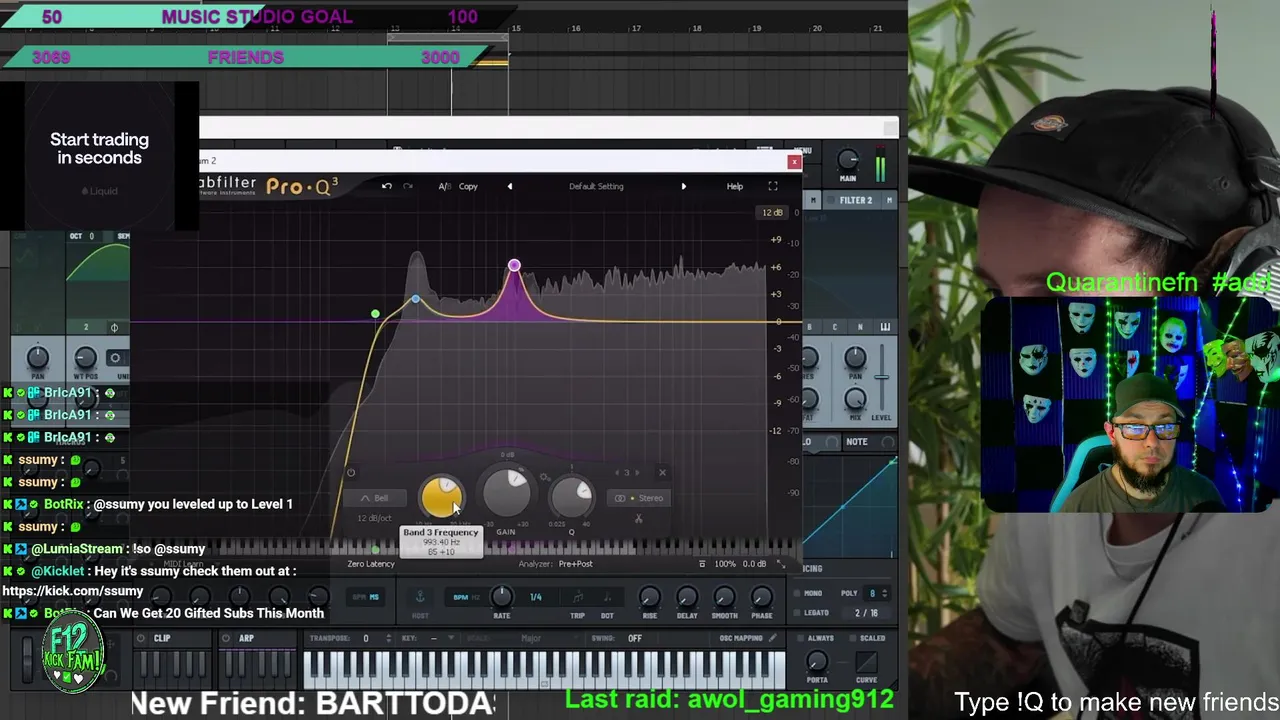The height and width of the screenshot is (720, 1280).
Task: Go to the previous preset
Action: click(x=509, y=186)
